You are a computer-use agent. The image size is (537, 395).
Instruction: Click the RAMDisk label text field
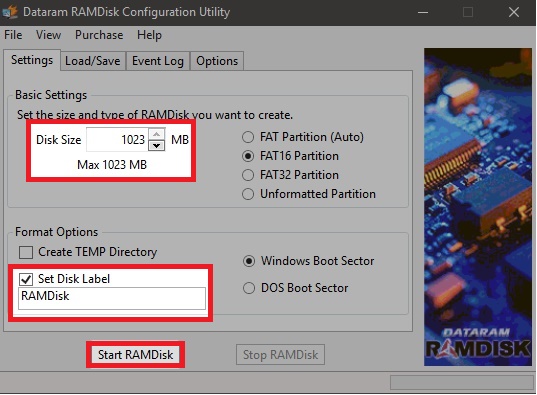(x=112, y=298)
